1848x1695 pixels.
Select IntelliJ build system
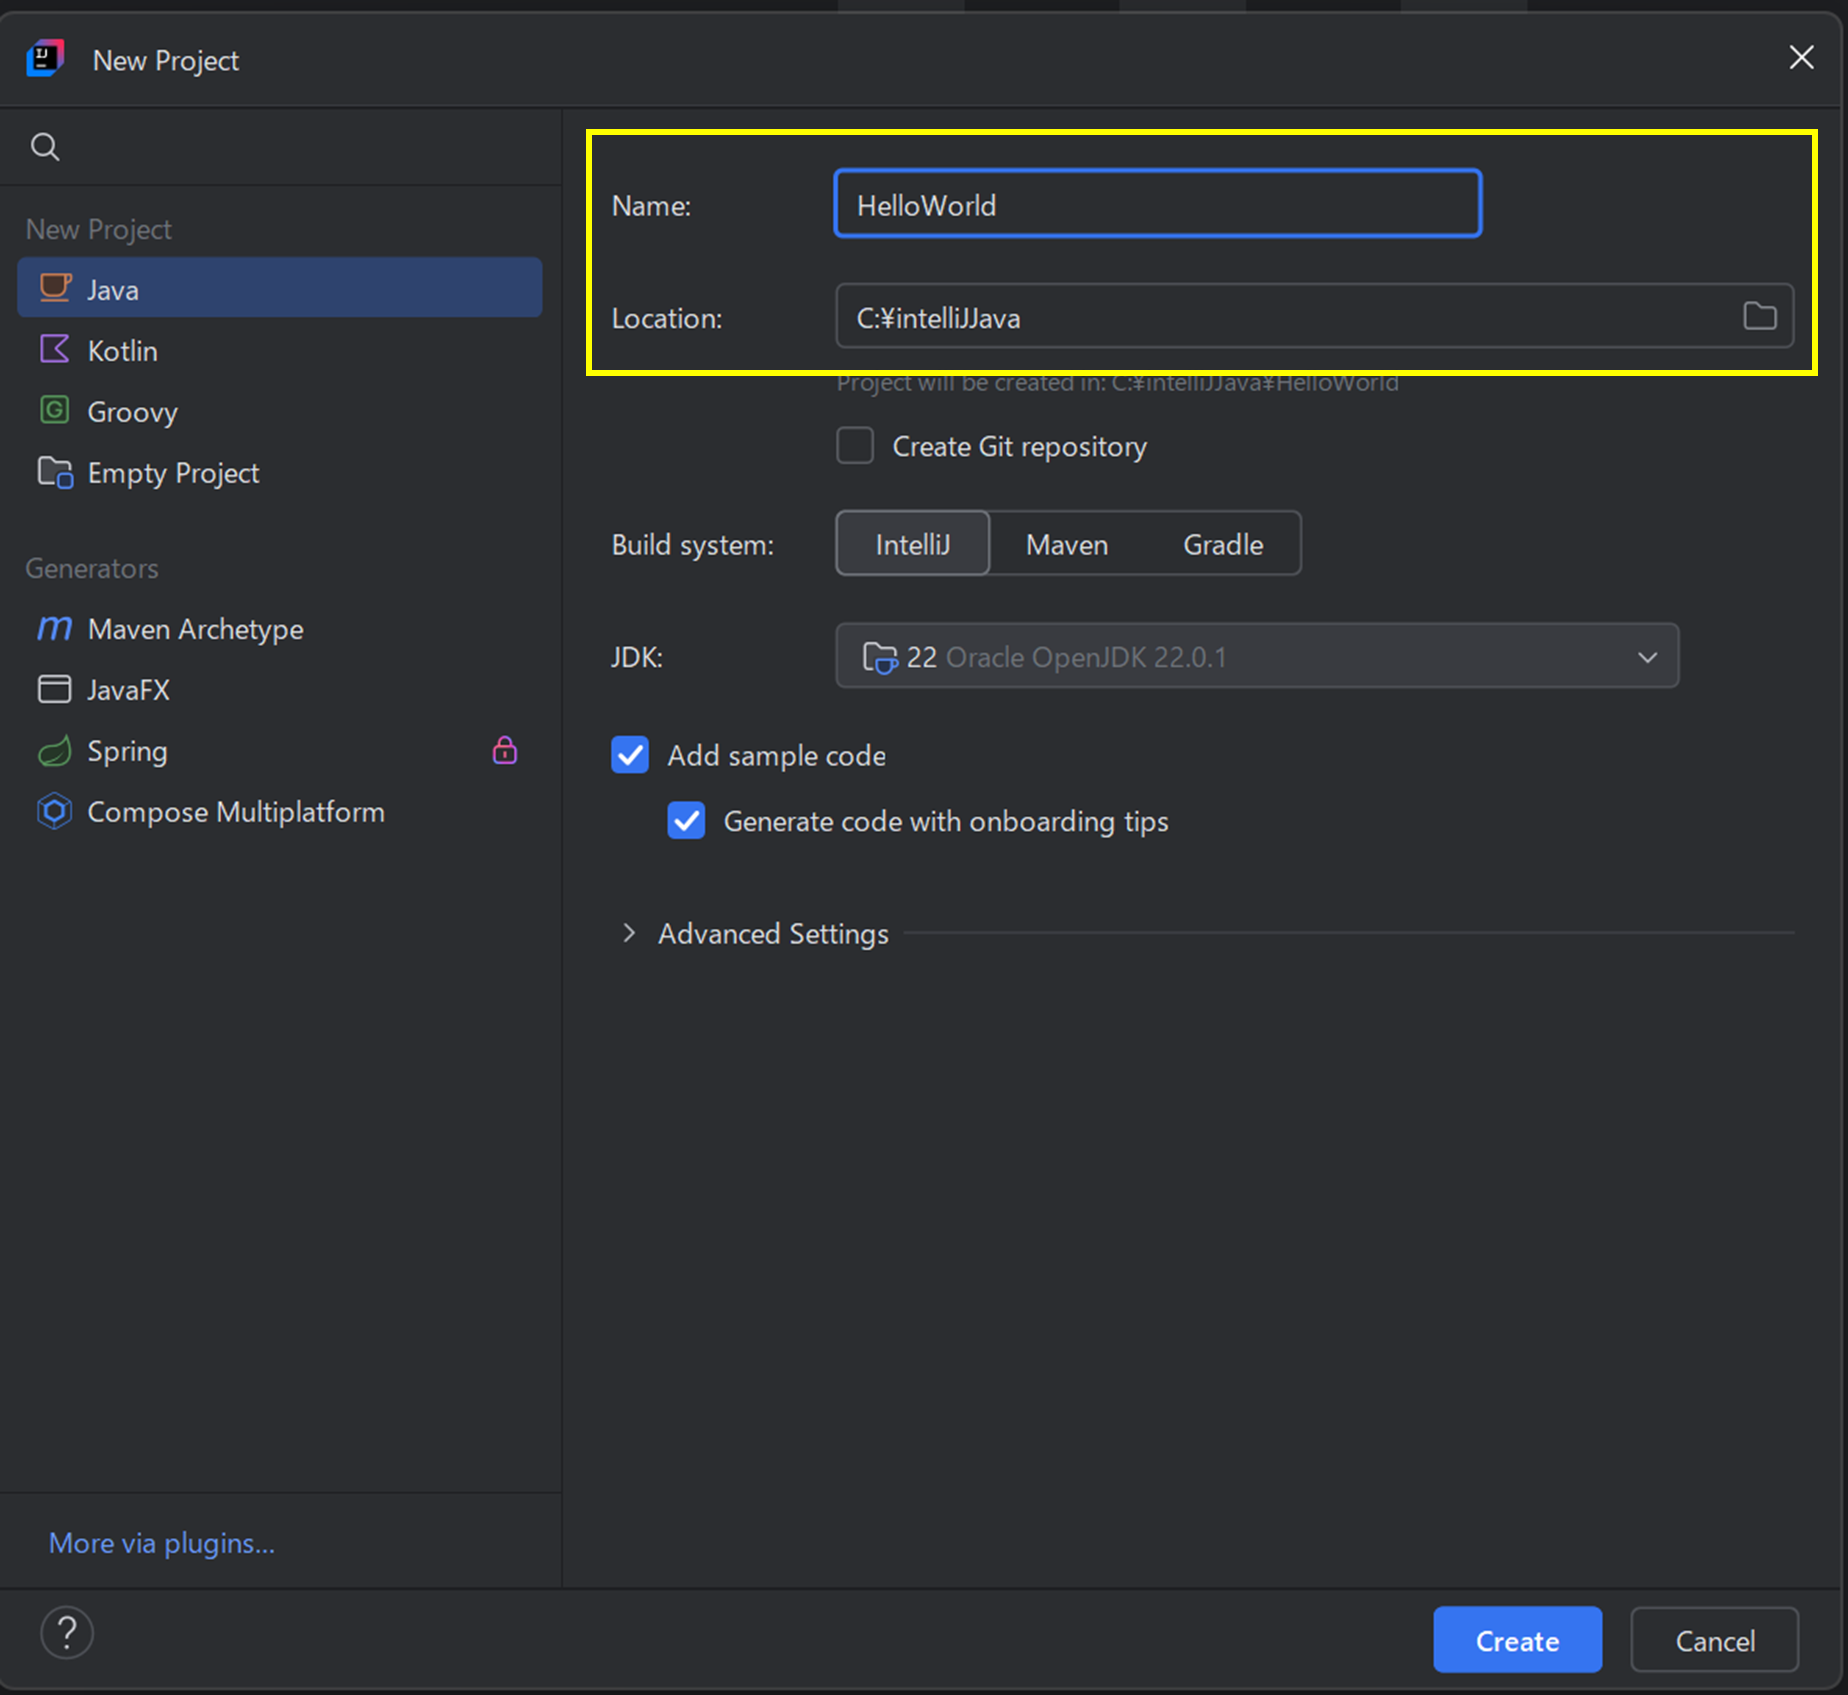pos(913,544)
